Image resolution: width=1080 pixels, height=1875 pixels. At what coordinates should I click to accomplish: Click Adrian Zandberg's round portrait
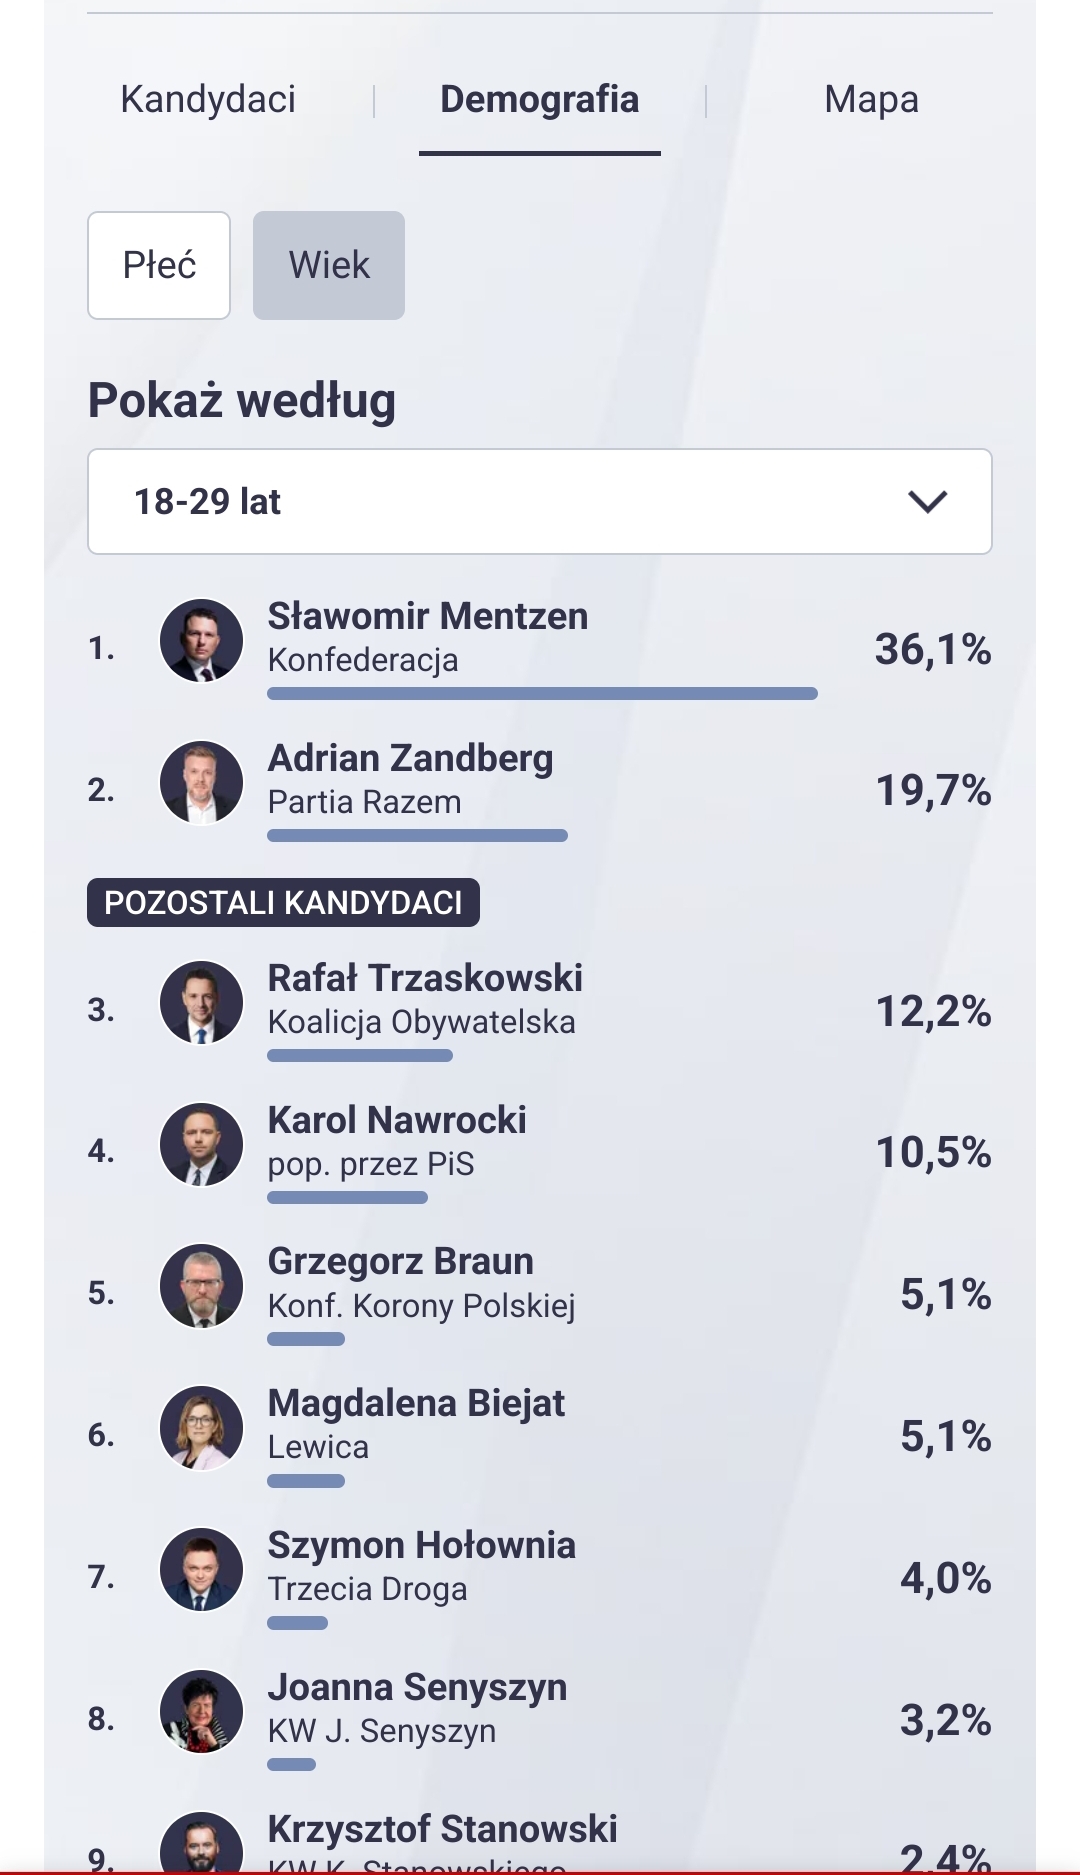point(201,783)
